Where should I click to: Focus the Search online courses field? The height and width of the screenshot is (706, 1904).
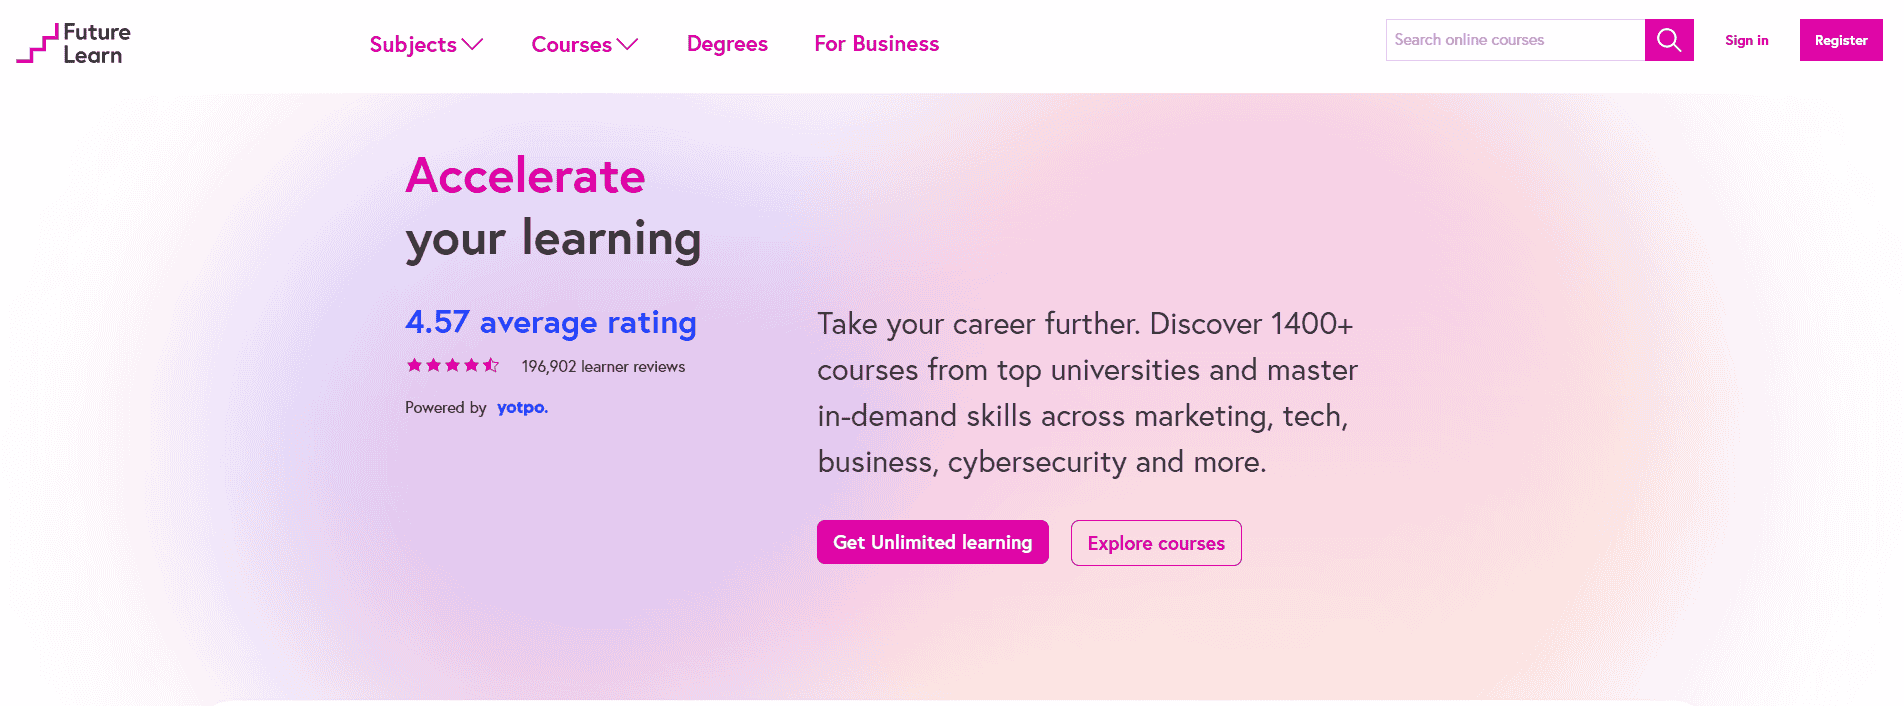pos(1514,40)
